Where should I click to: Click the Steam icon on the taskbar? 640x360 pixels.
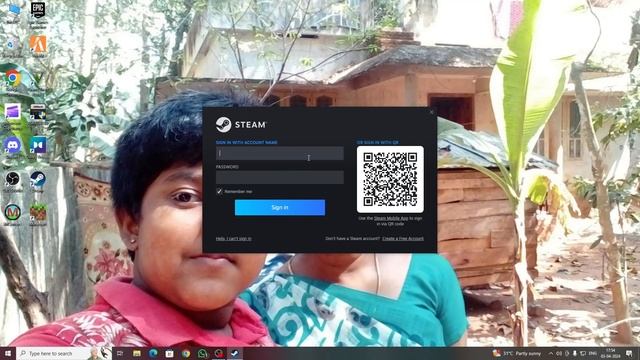tap(235, 353)
